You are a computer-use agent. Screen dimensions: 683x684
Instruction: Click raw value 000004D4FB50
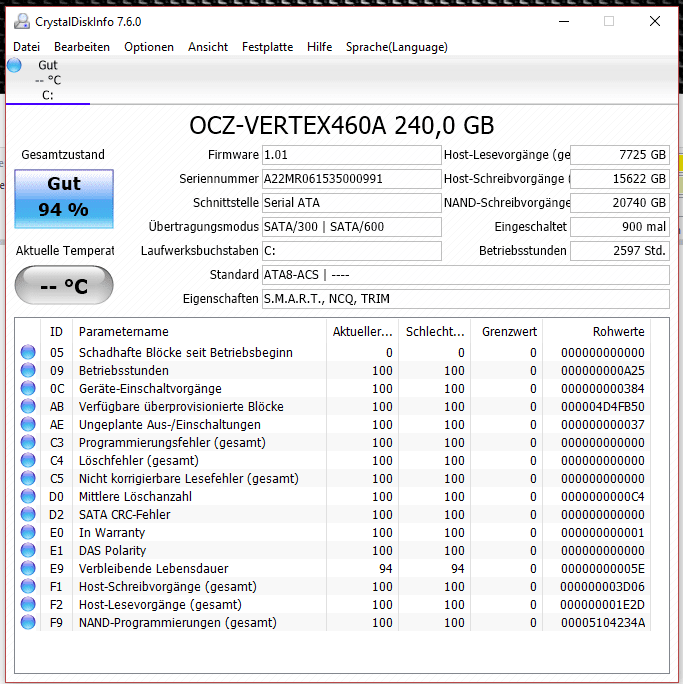tap(603, 406)
